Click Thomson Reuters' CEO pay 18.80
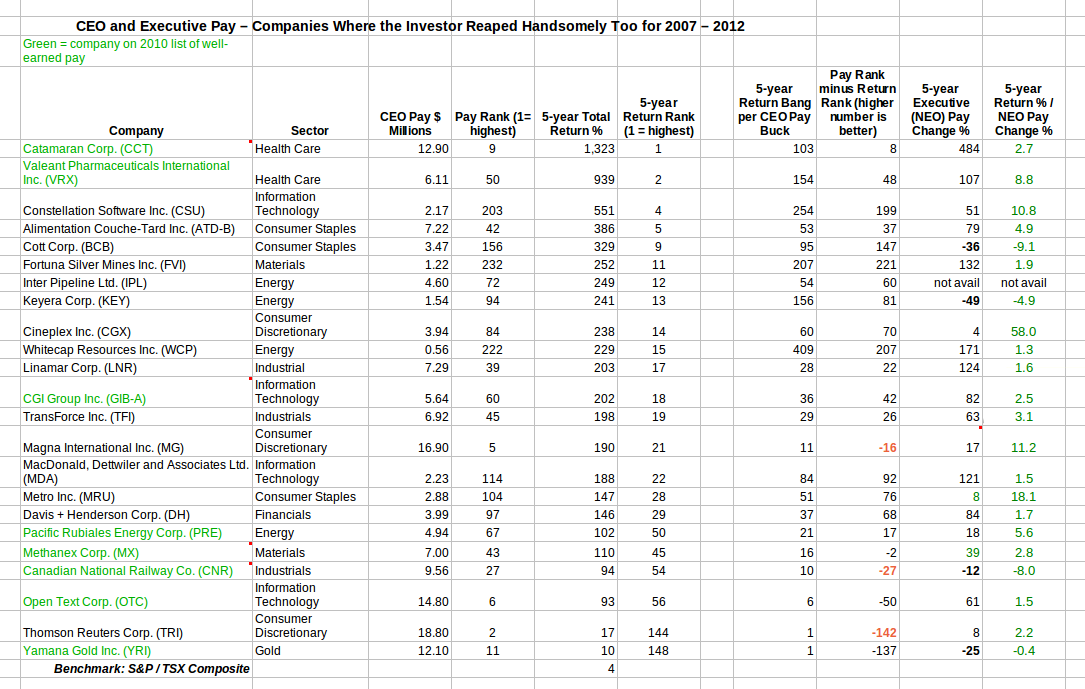This screenshot has width=1085, height=689. pos(433,633)
